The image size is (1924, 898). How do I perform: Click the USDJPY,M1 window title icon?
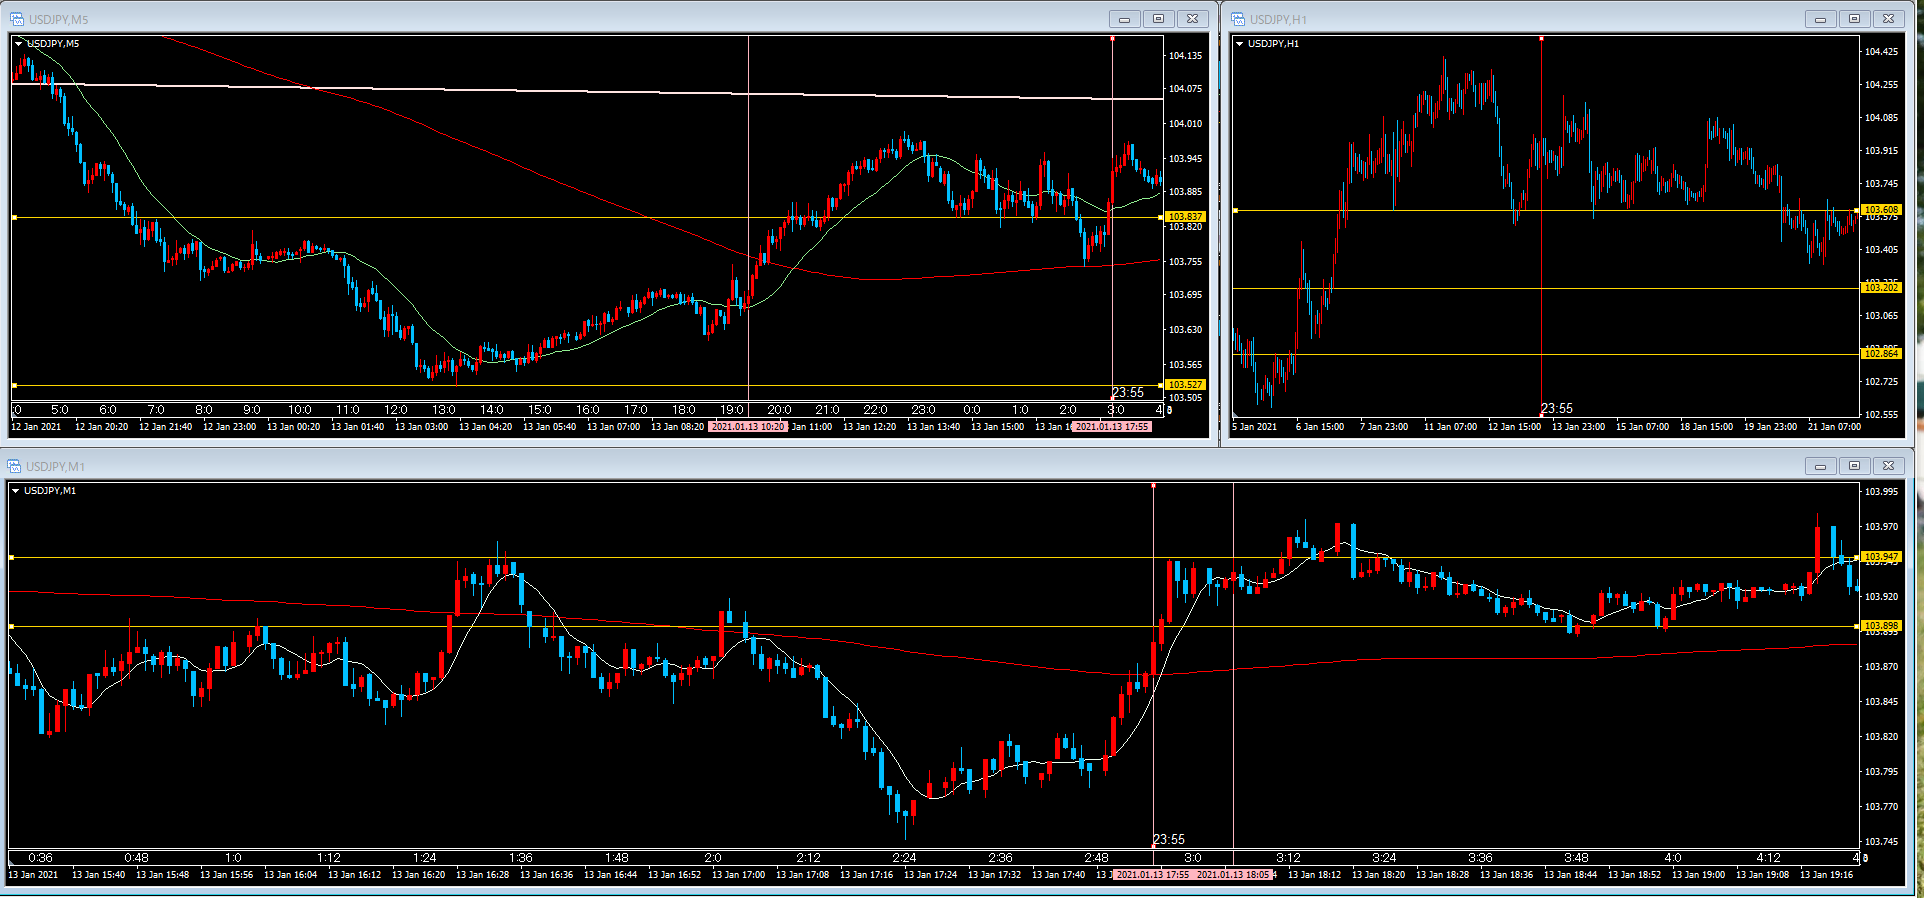pos(15,466)
